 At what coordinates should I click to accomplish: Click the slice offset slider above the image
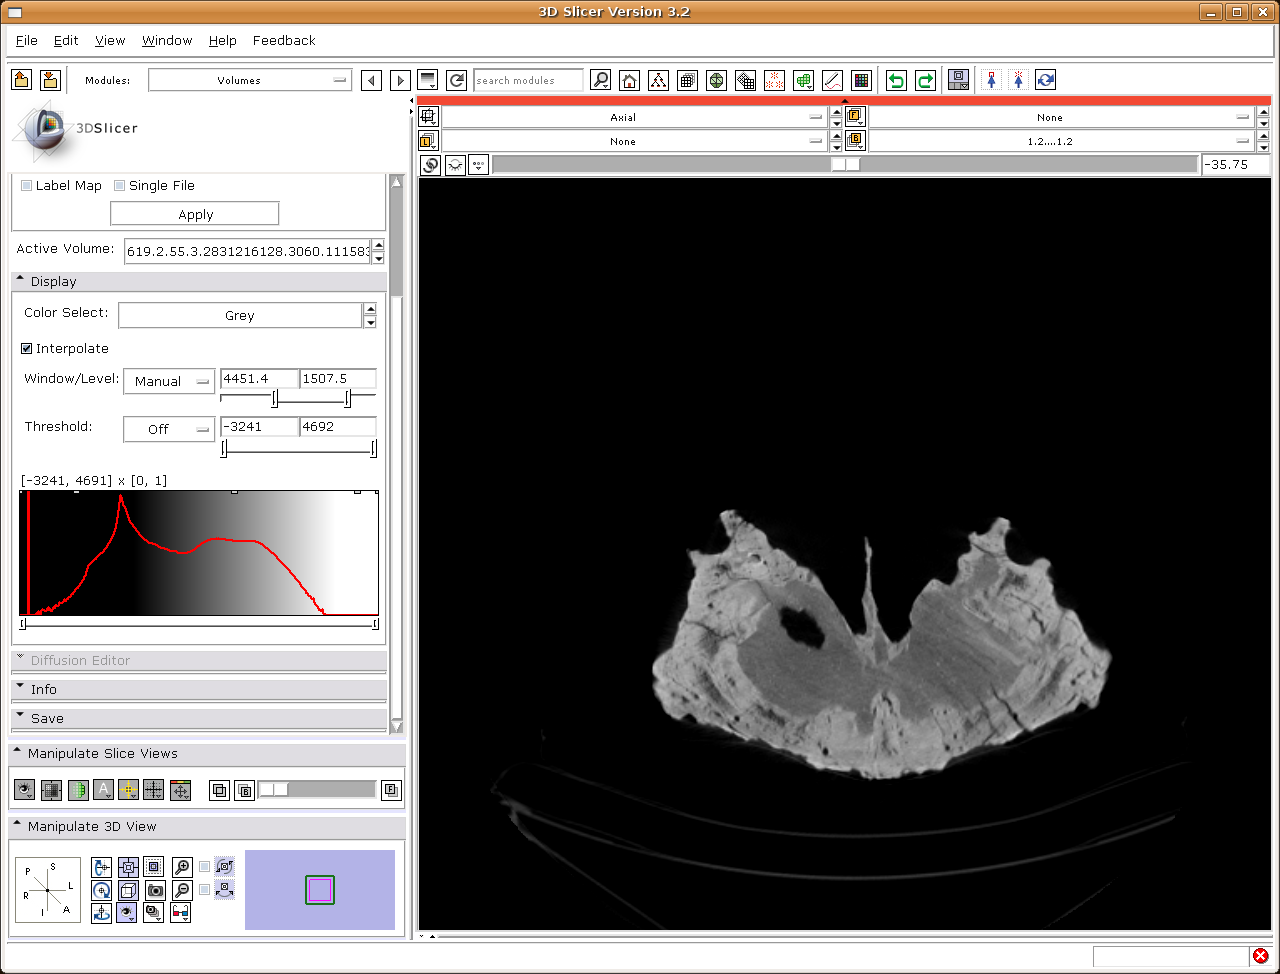pyautogui.click(x=845, y=165)
